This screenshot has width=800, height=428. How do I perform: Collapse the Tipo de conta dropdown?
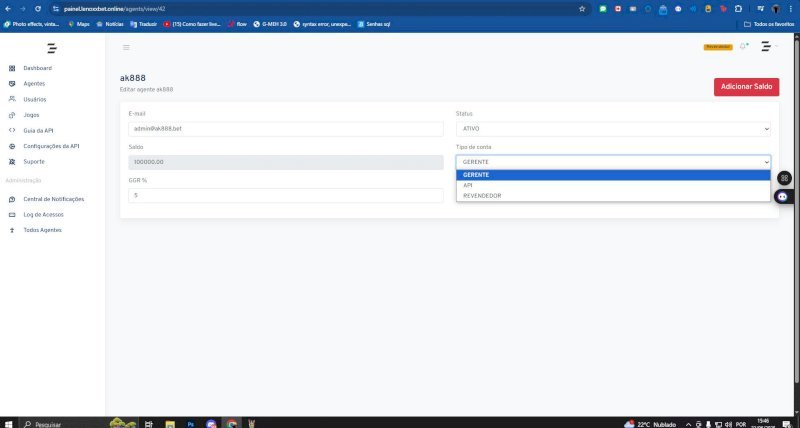(x=613, y=161)
